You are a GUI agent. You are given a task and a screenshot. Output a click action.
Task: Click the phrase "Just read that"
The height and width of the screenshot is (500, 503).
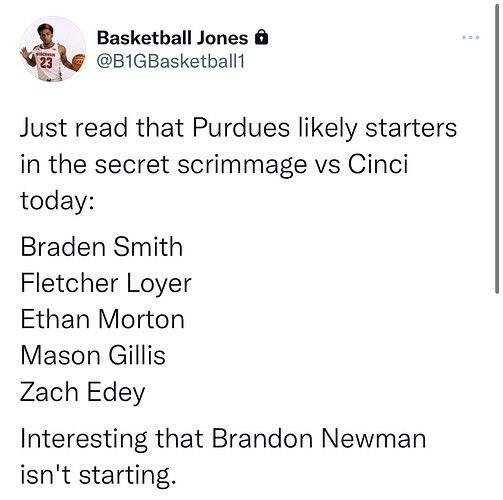coord(102,128)
